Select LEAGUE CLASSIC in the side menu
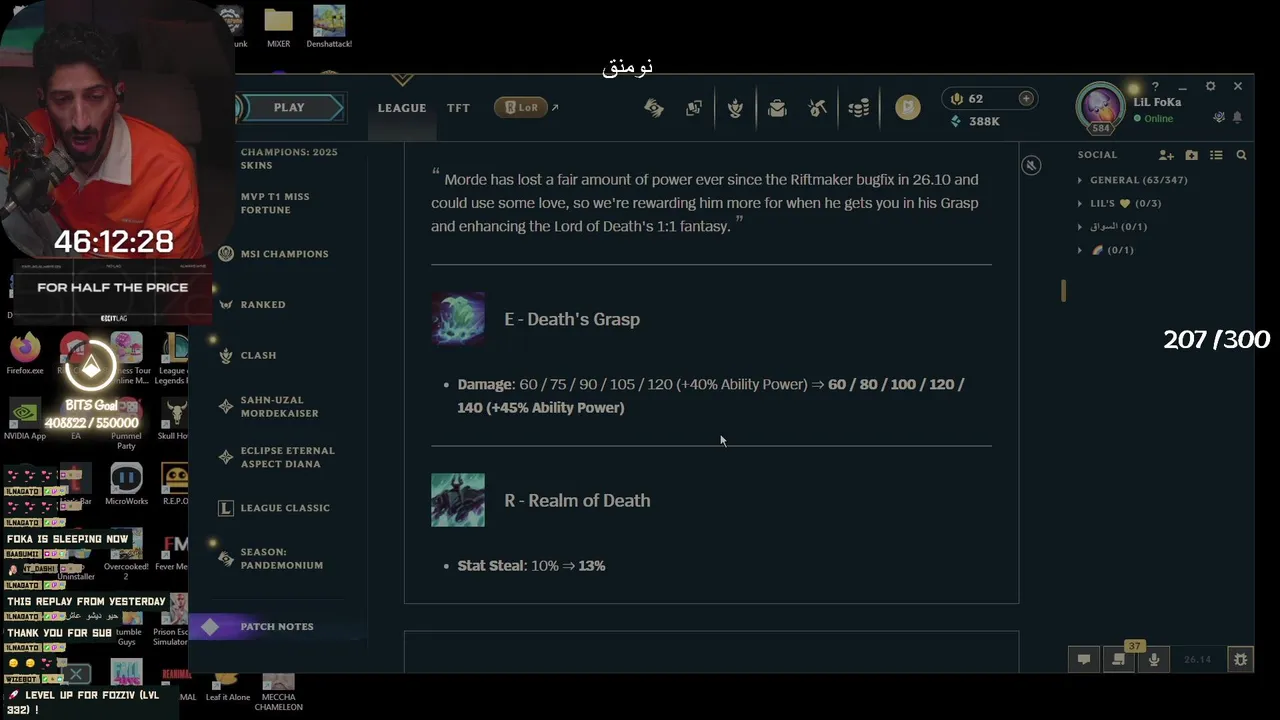1280x720 pixels. click(x=285, y=508)
